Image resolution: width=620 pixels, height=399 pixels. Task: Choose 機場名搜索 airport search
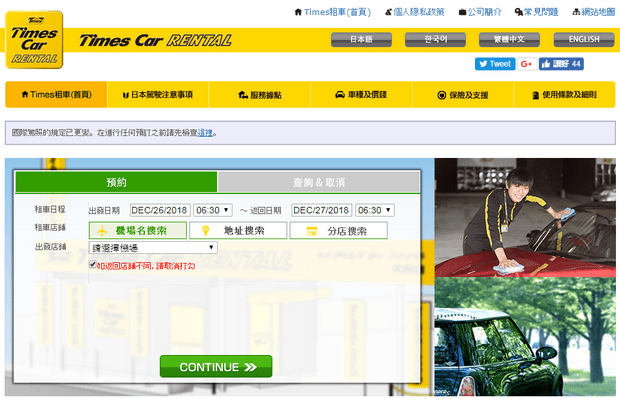coord(138,231)
